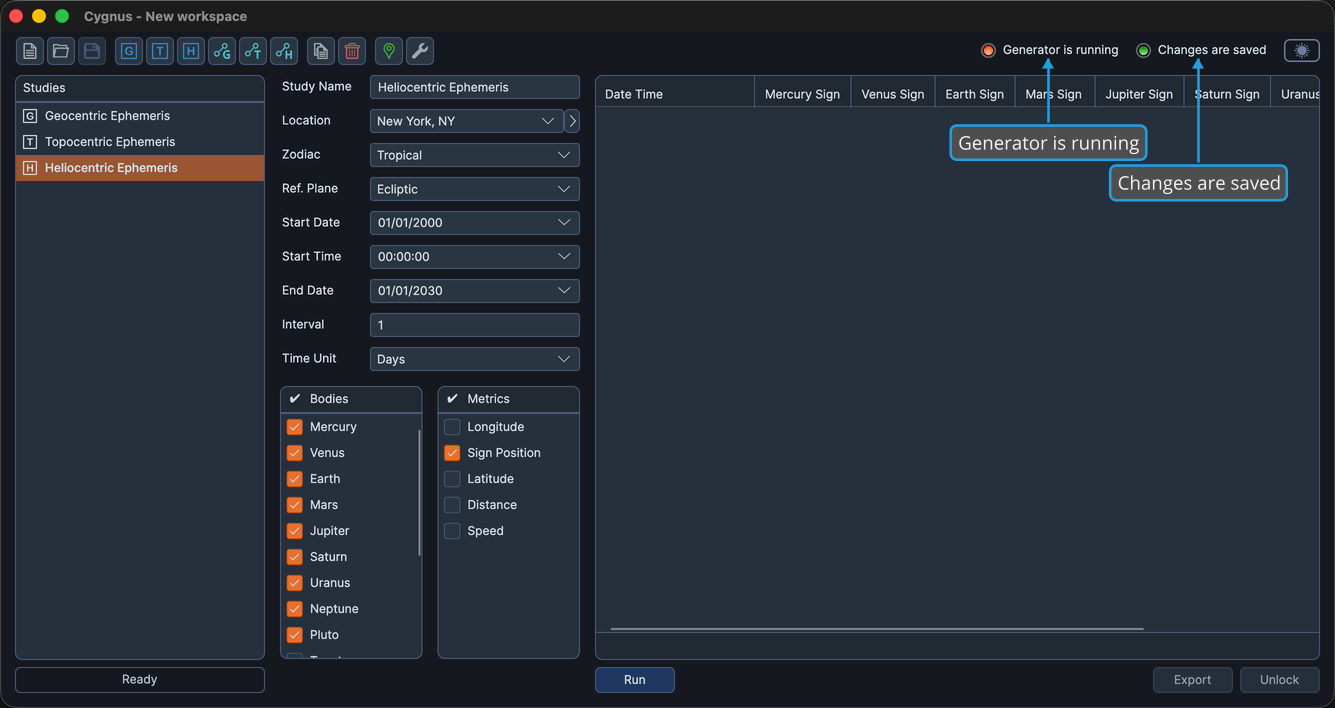Enable the Distance metric checkbox
1335x708 pixels.
[452, 505]
